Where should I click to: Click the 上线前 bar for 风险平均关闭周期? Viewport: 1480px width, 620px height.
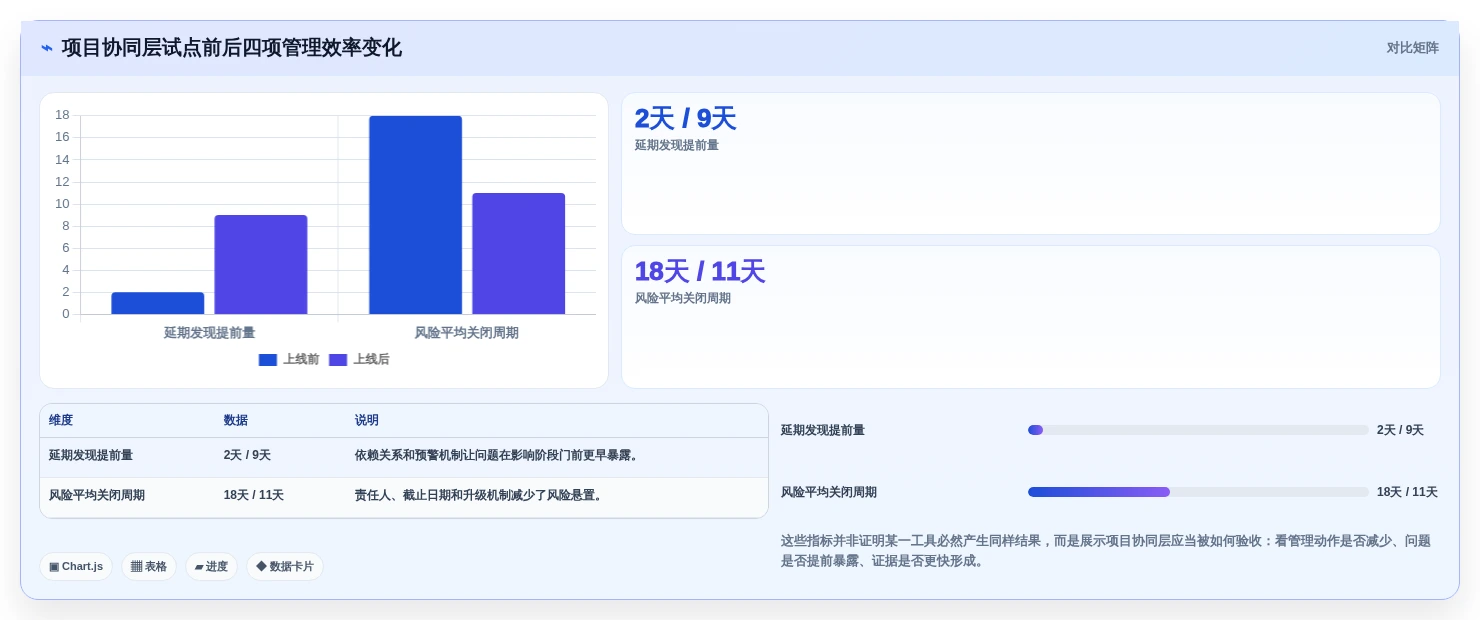click(416, 215)
